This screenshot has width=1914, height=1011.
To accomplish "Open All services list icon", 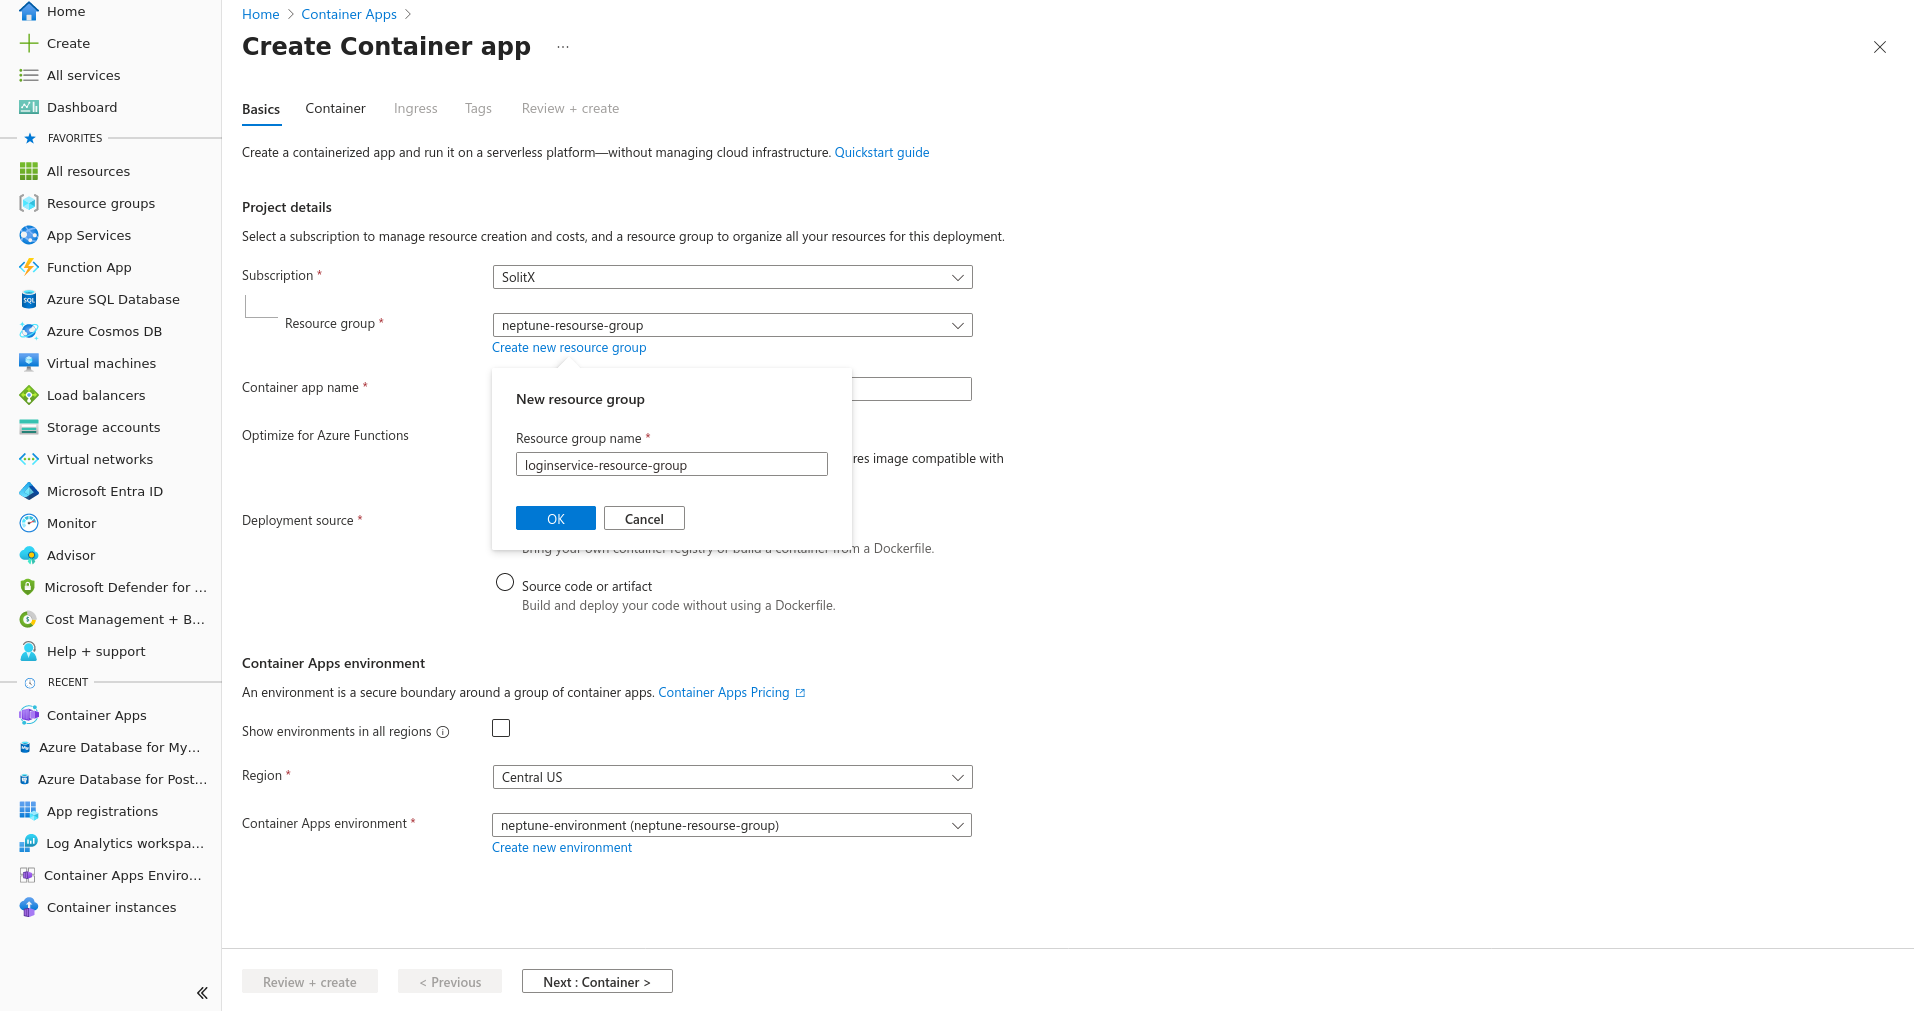I will [x=29, y=75].
